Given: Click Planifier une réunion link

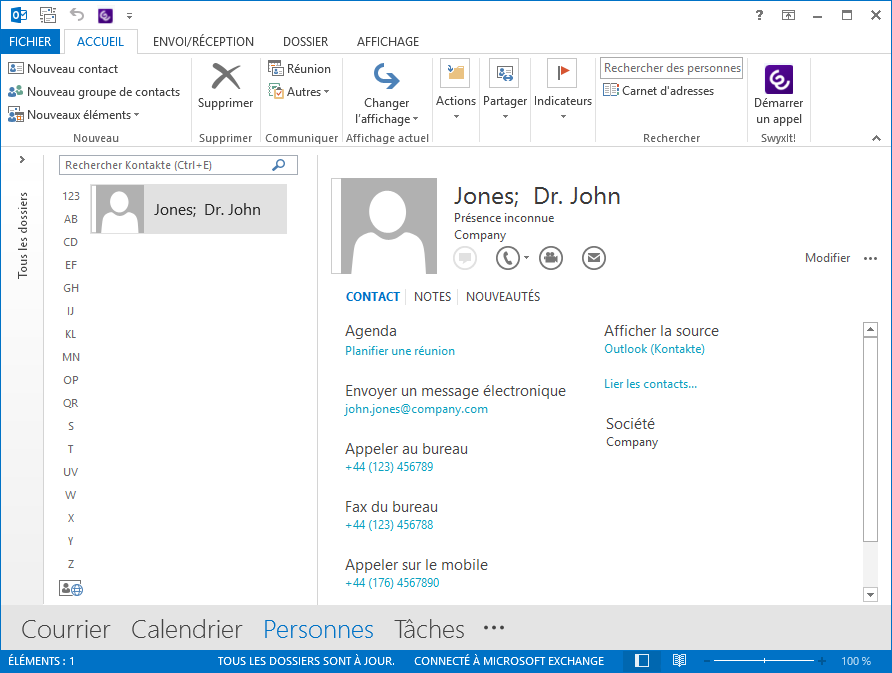Looking at the screenshot, I should tap(399, 351).
